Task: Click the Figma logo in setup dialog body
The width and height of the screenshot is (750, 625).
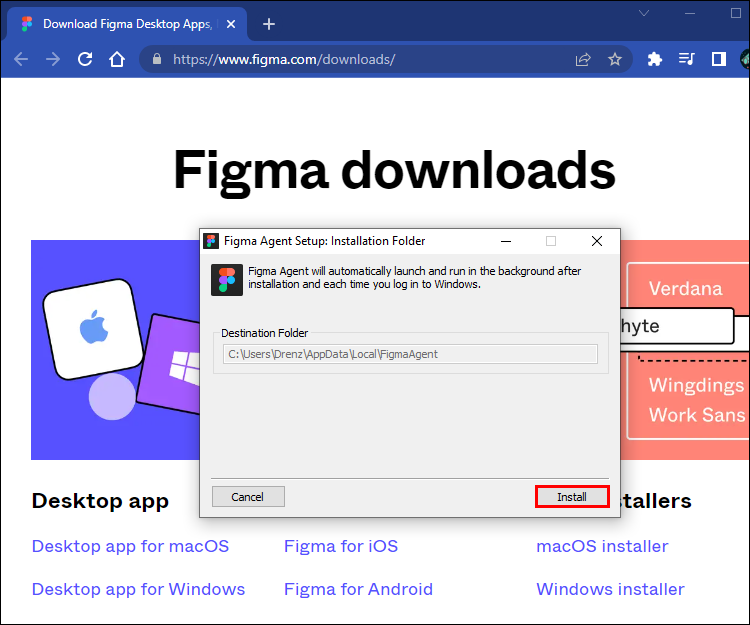Action: (x=227, y=280)
